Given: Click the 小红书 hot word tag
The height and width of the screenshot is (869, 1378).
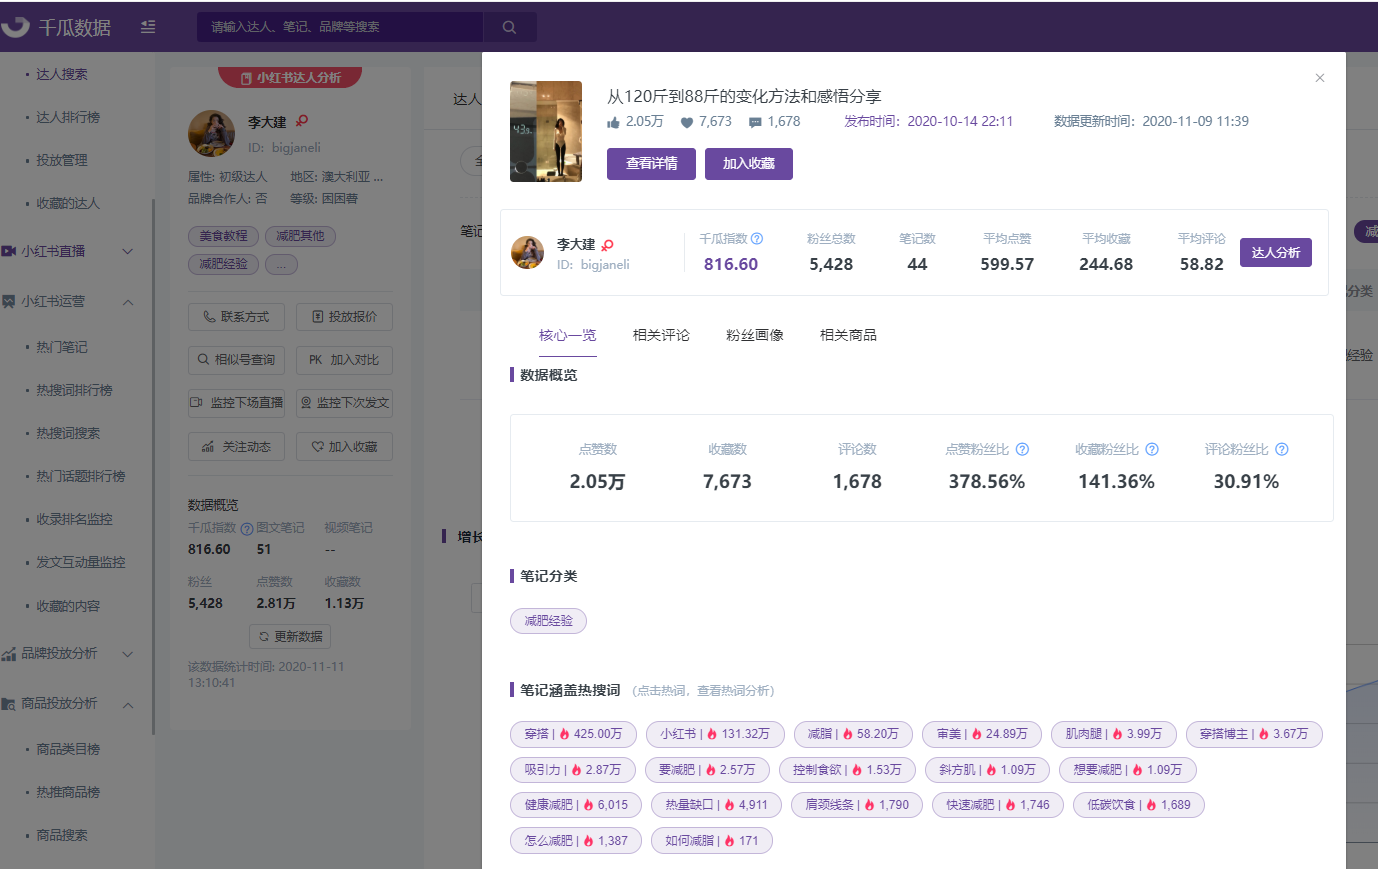Looking at the screenshot, I should coord(715,734).
